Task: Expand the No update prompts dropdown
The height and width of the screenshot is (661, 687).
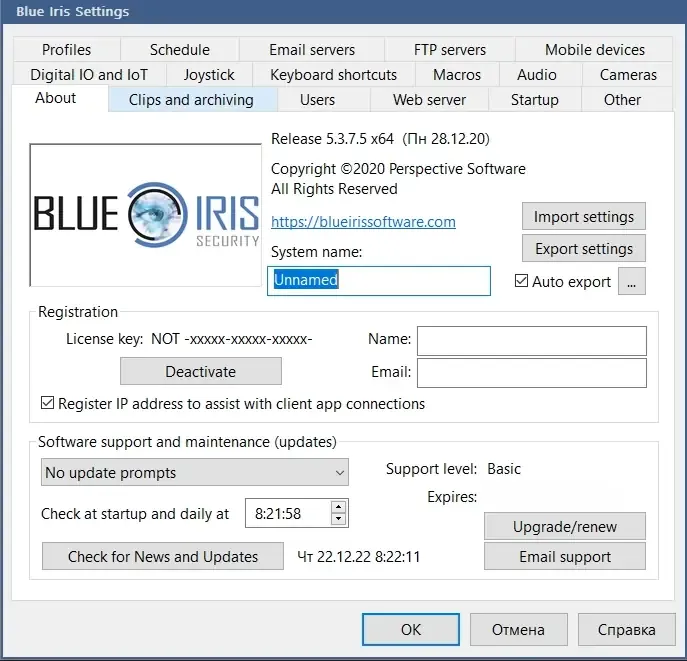Action: (195, 472)
